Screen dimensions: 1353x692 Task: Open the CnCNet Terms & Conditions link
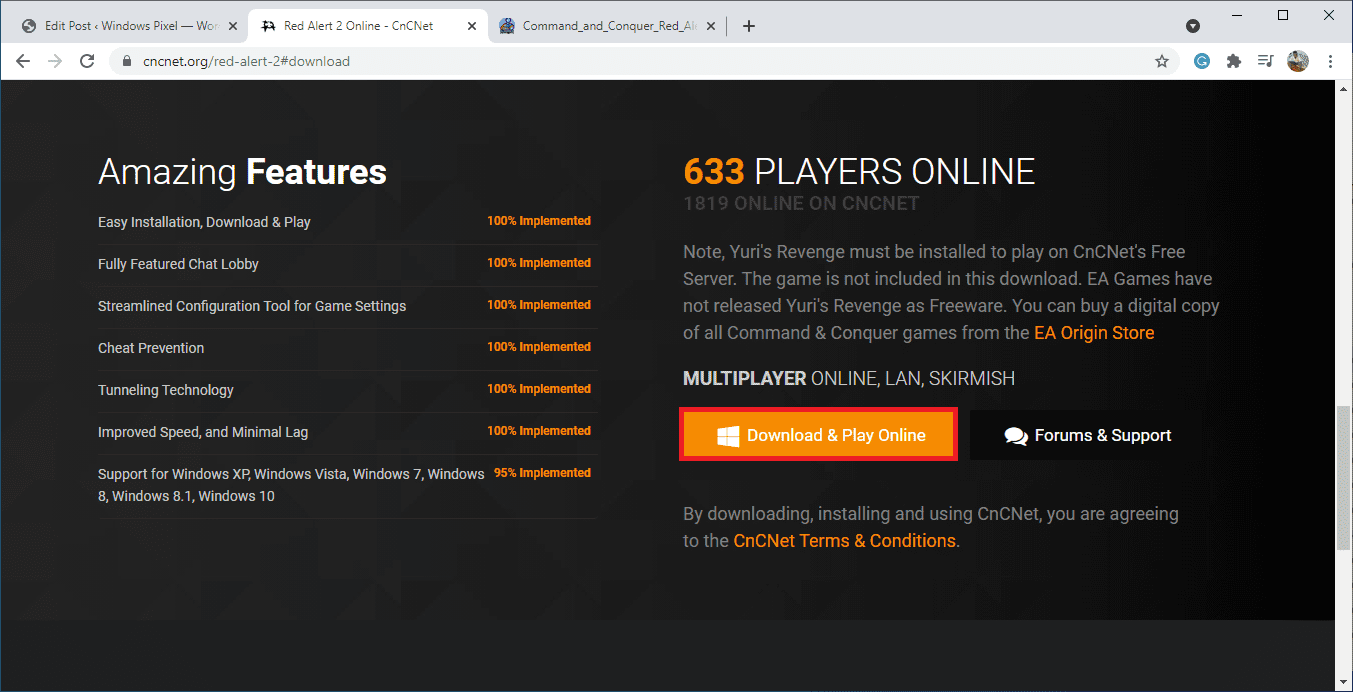[844, 540]
